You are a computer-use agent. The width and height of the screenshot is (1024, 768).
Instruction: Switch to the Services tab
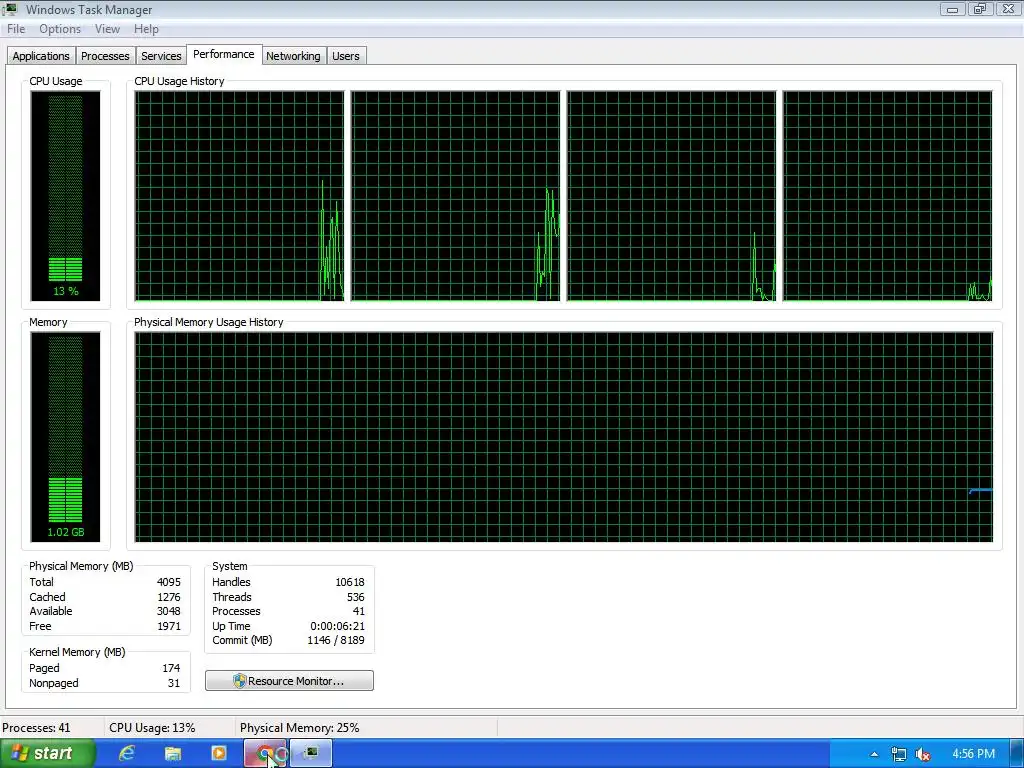[161, 56]
